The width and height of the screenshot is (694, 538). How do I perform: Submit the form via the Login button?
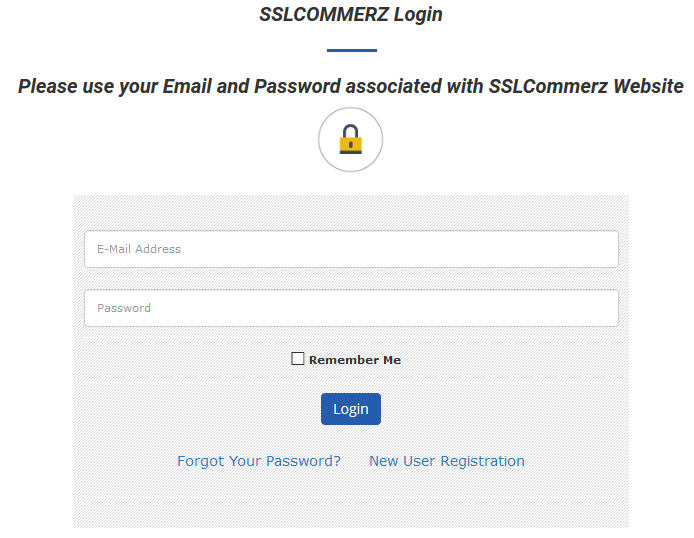click(x=351, y=409)
